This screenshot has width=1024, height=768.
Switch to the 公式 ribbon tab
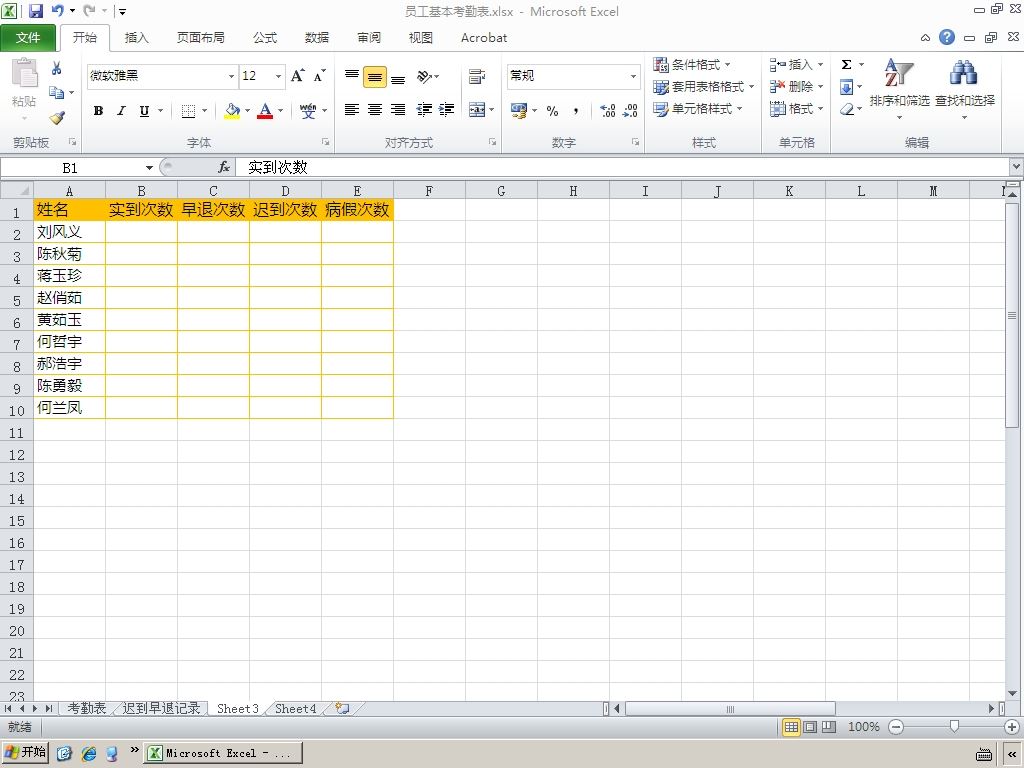tap(265, 37)
